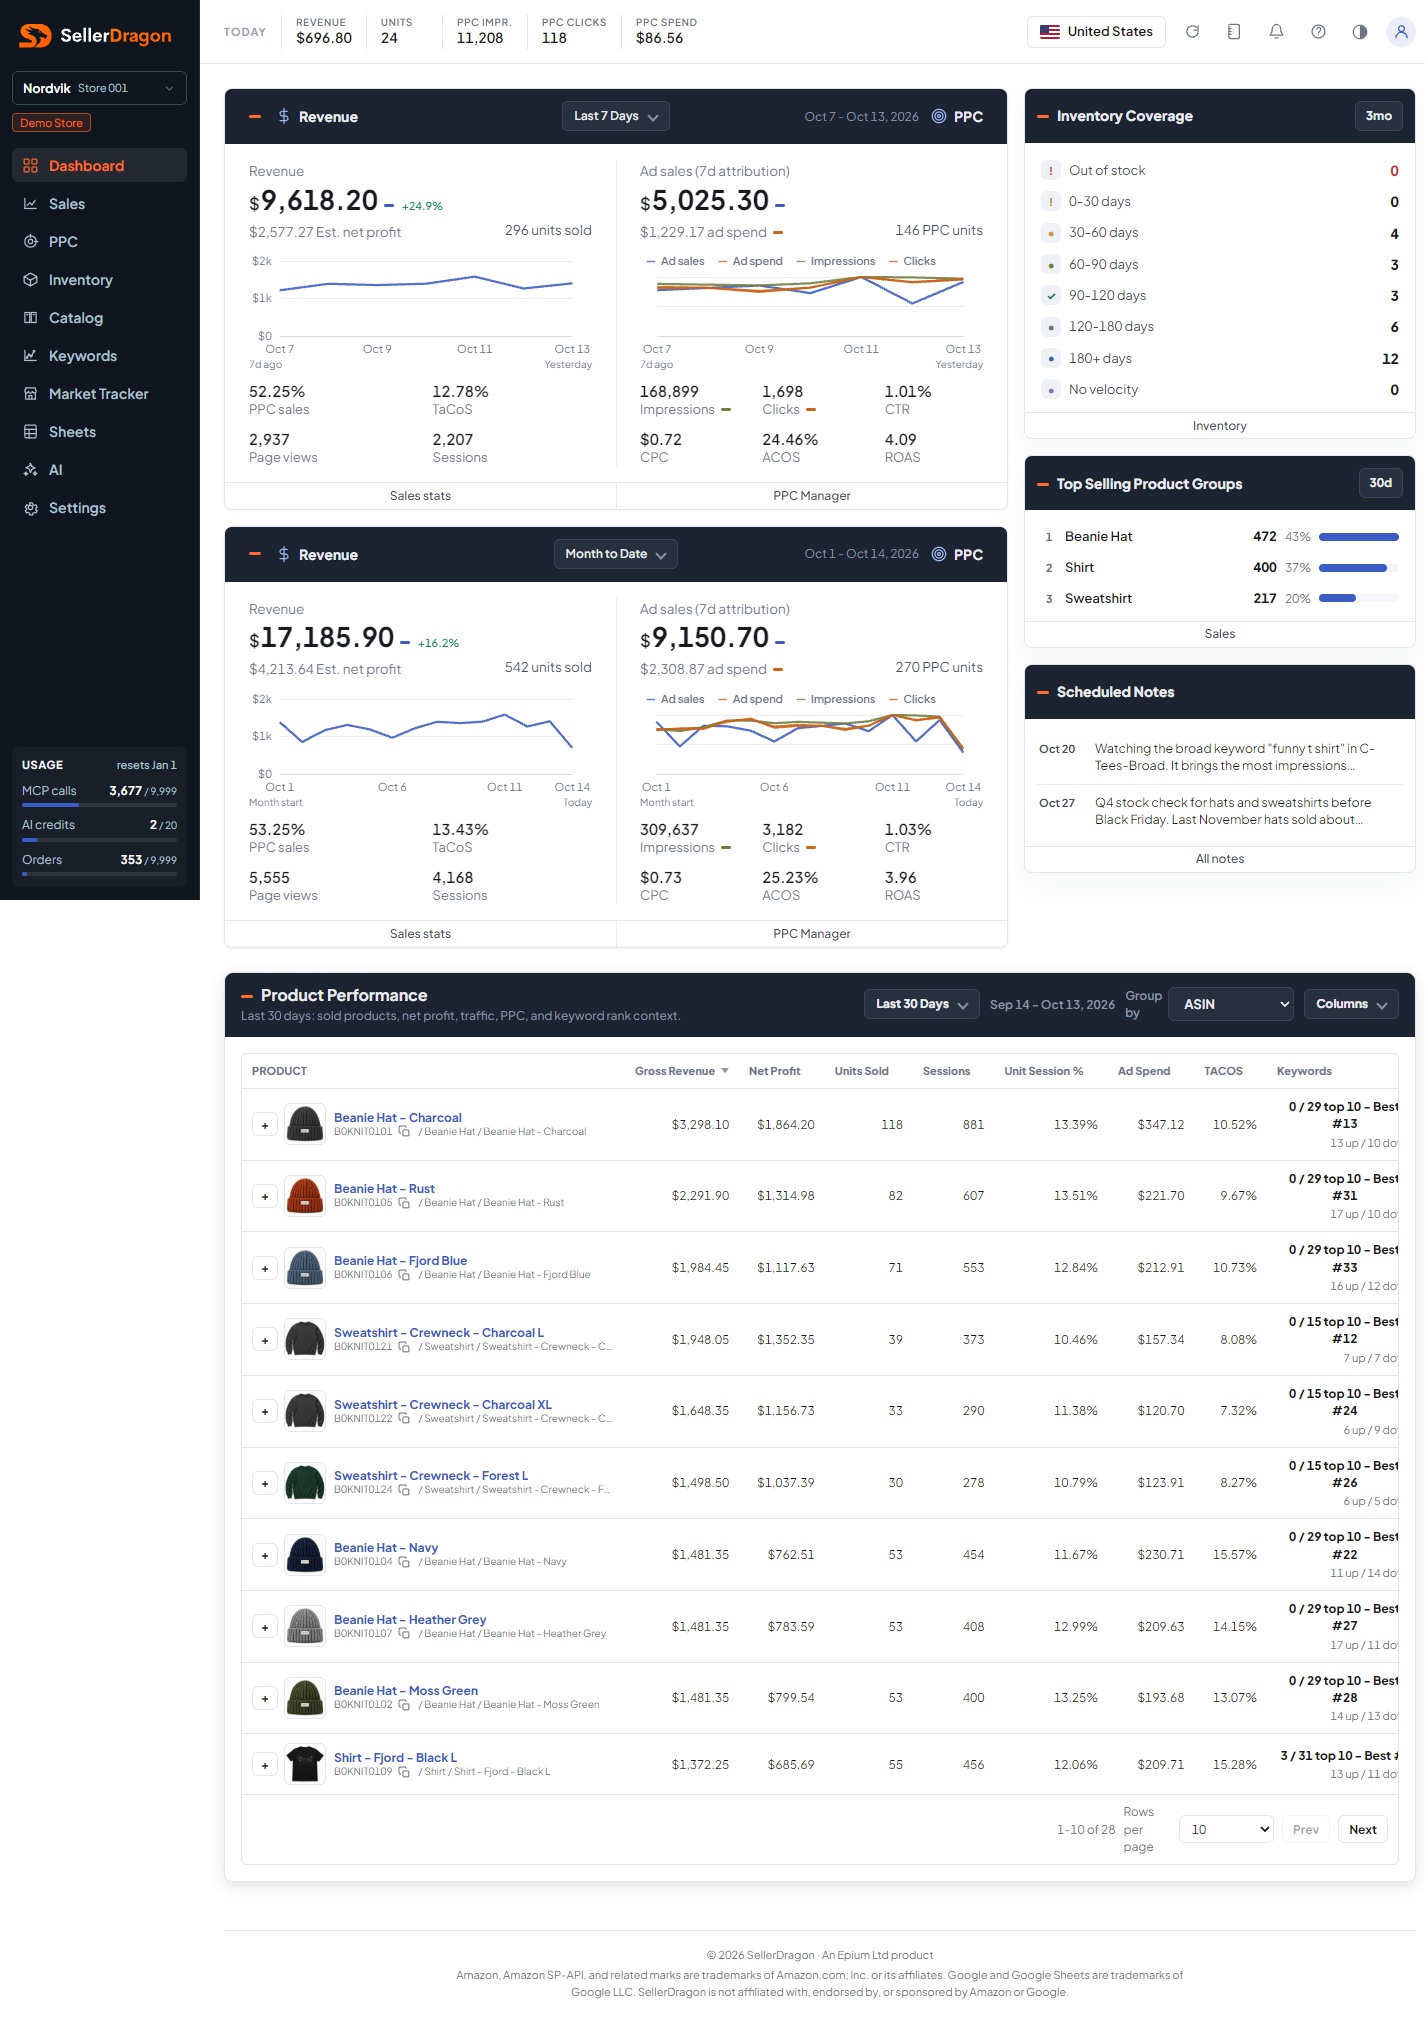1425x2043 pixels.
Task: Toggle Ad spend legend in Last 7 Days chart
Action: (x=750, y=261)
